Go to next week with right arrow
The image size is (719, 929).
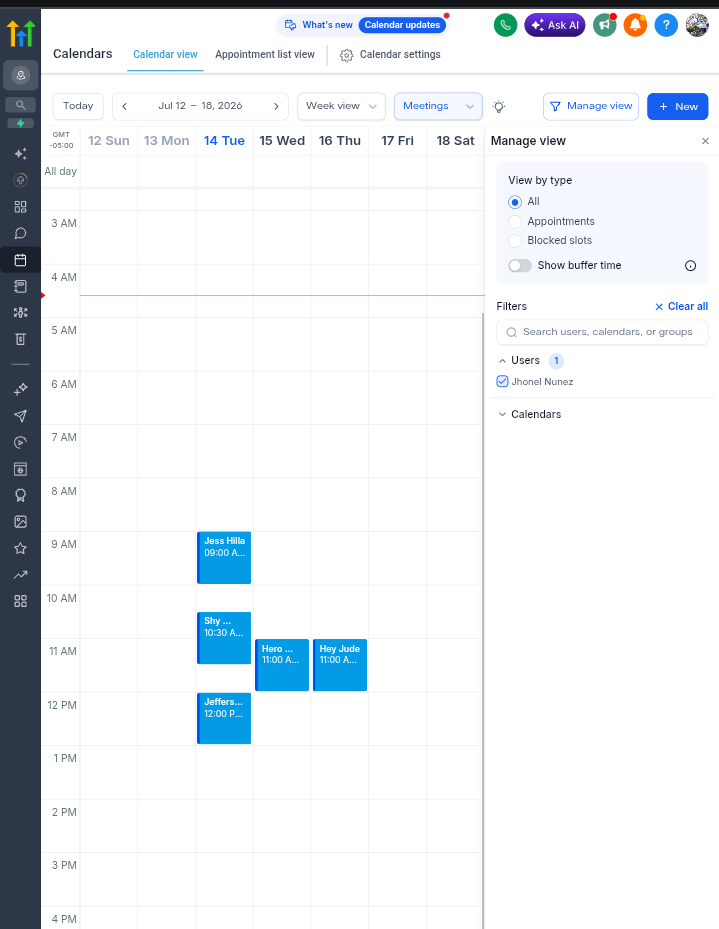coord(276,107)
